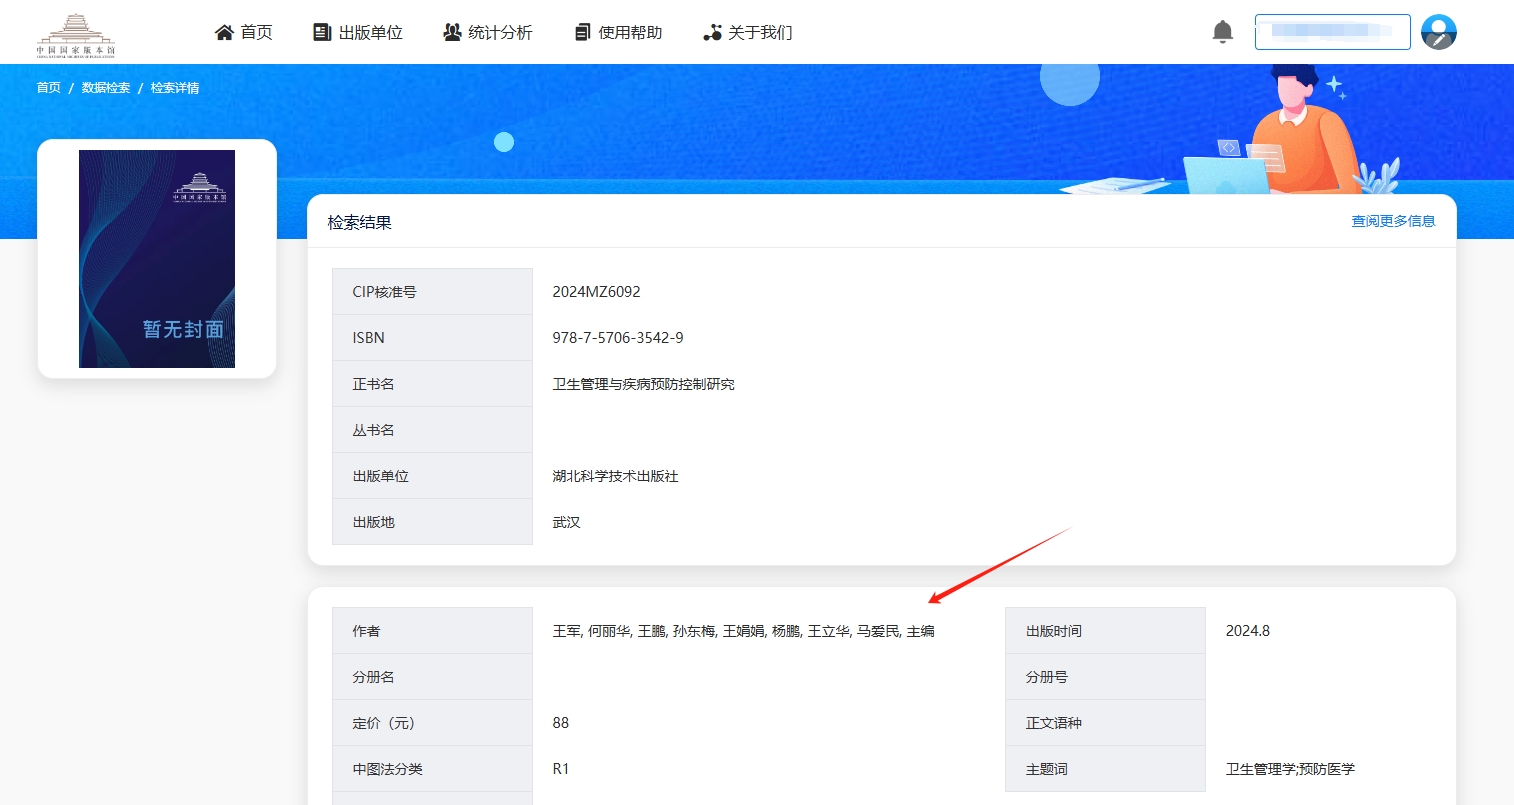This screenshot has width=1514, height=805.
Task: Click 首页 breadcrumb link
Action: click(49, 88)
